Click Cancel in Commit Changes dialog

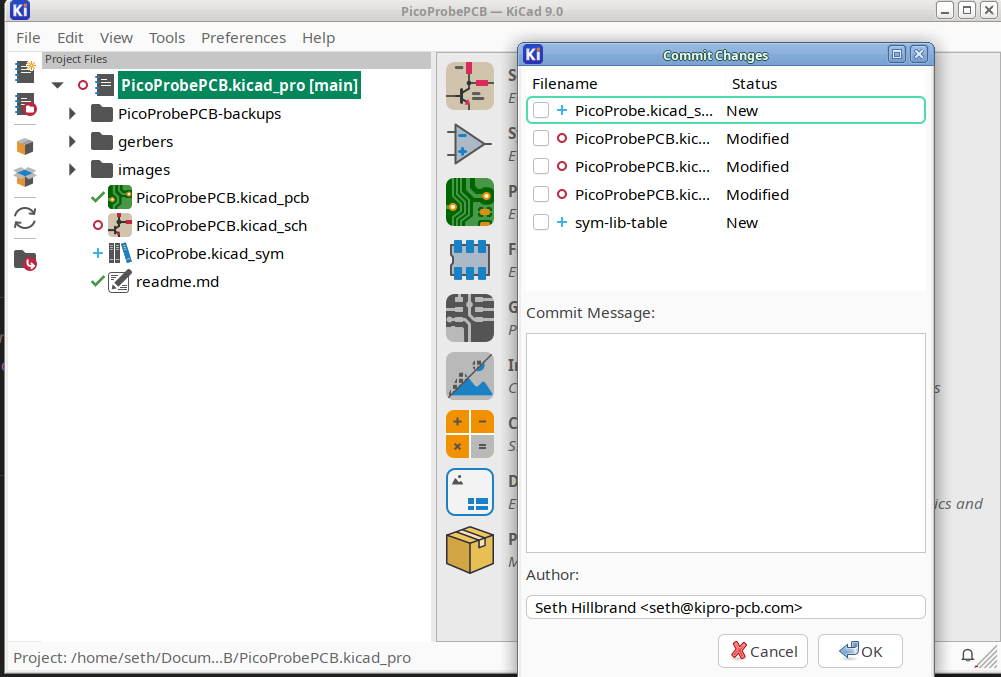click(763, 651)
